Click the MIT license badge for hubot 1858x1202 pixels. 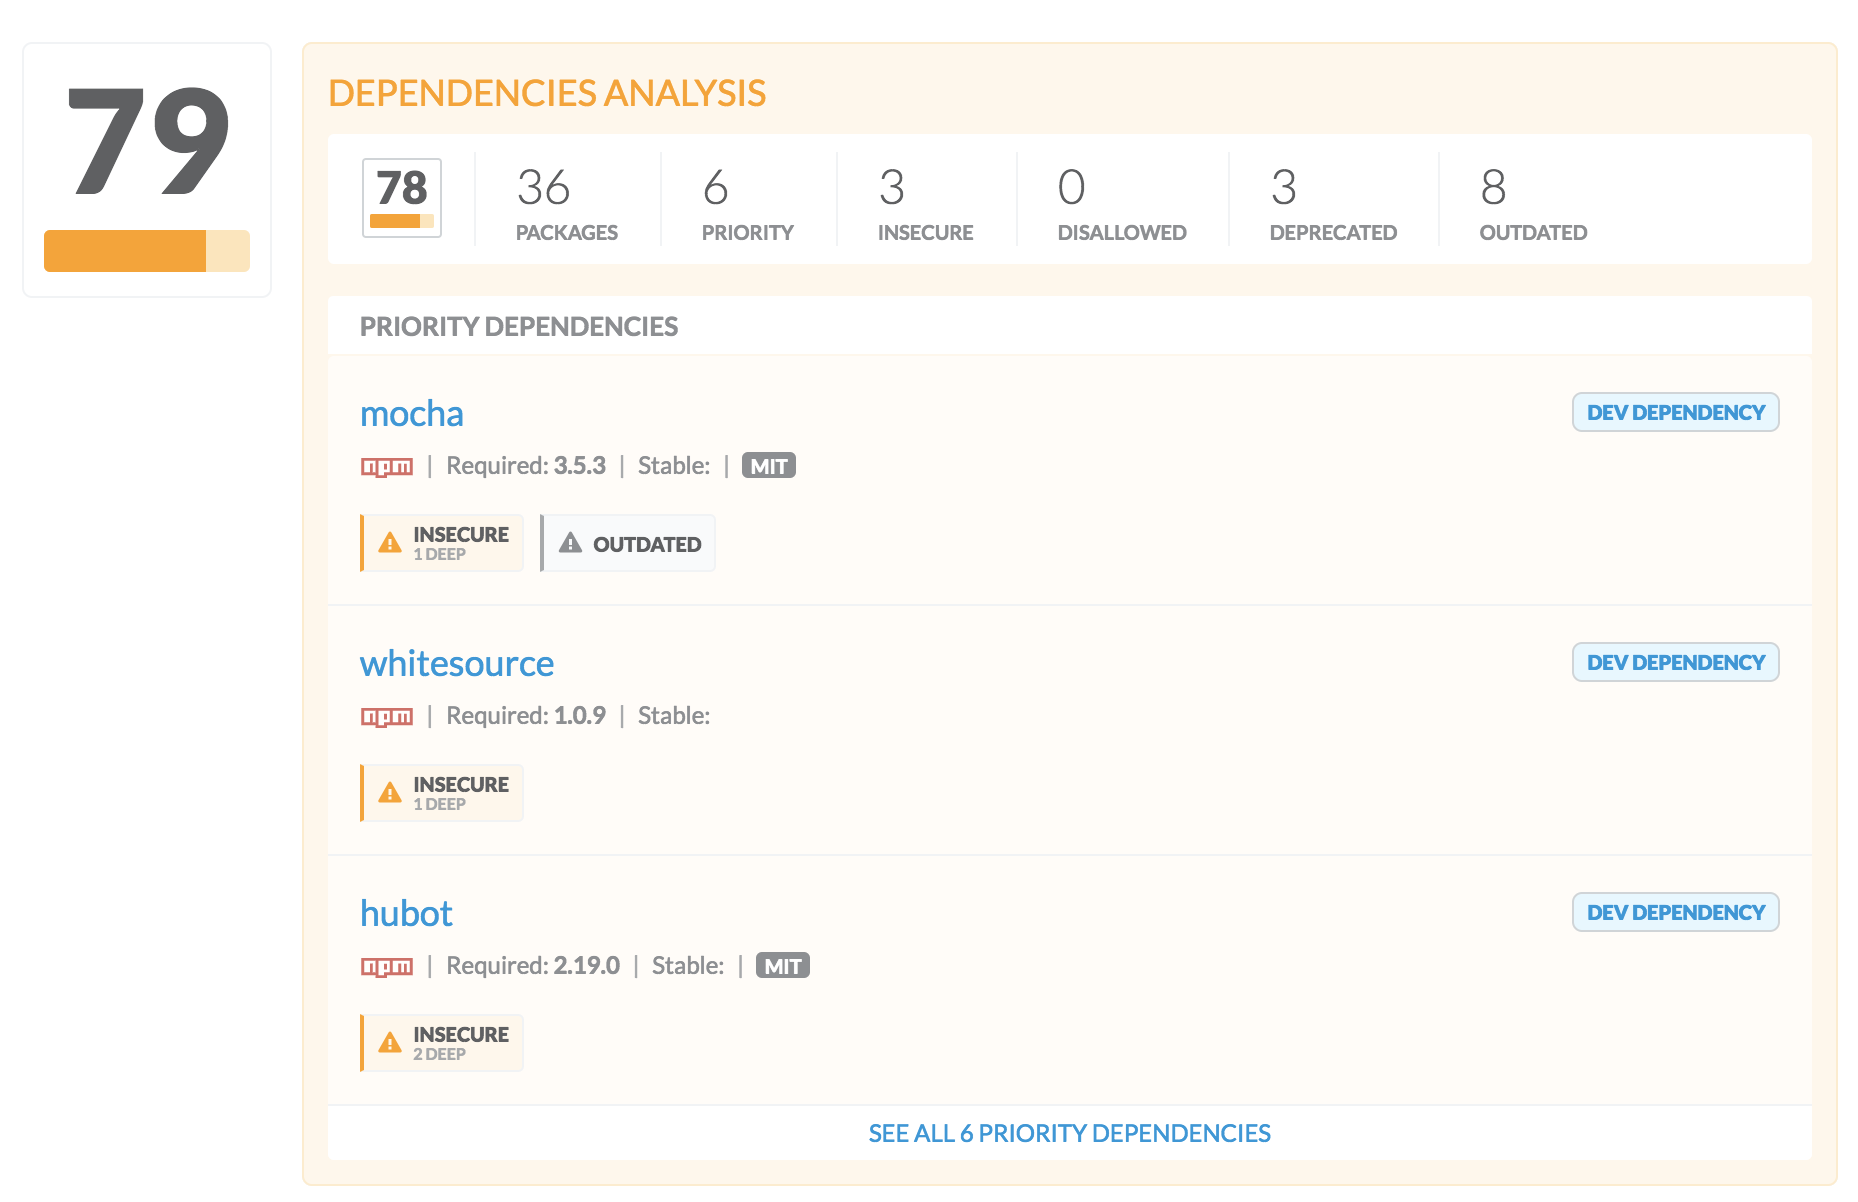[x=783, y=966]
